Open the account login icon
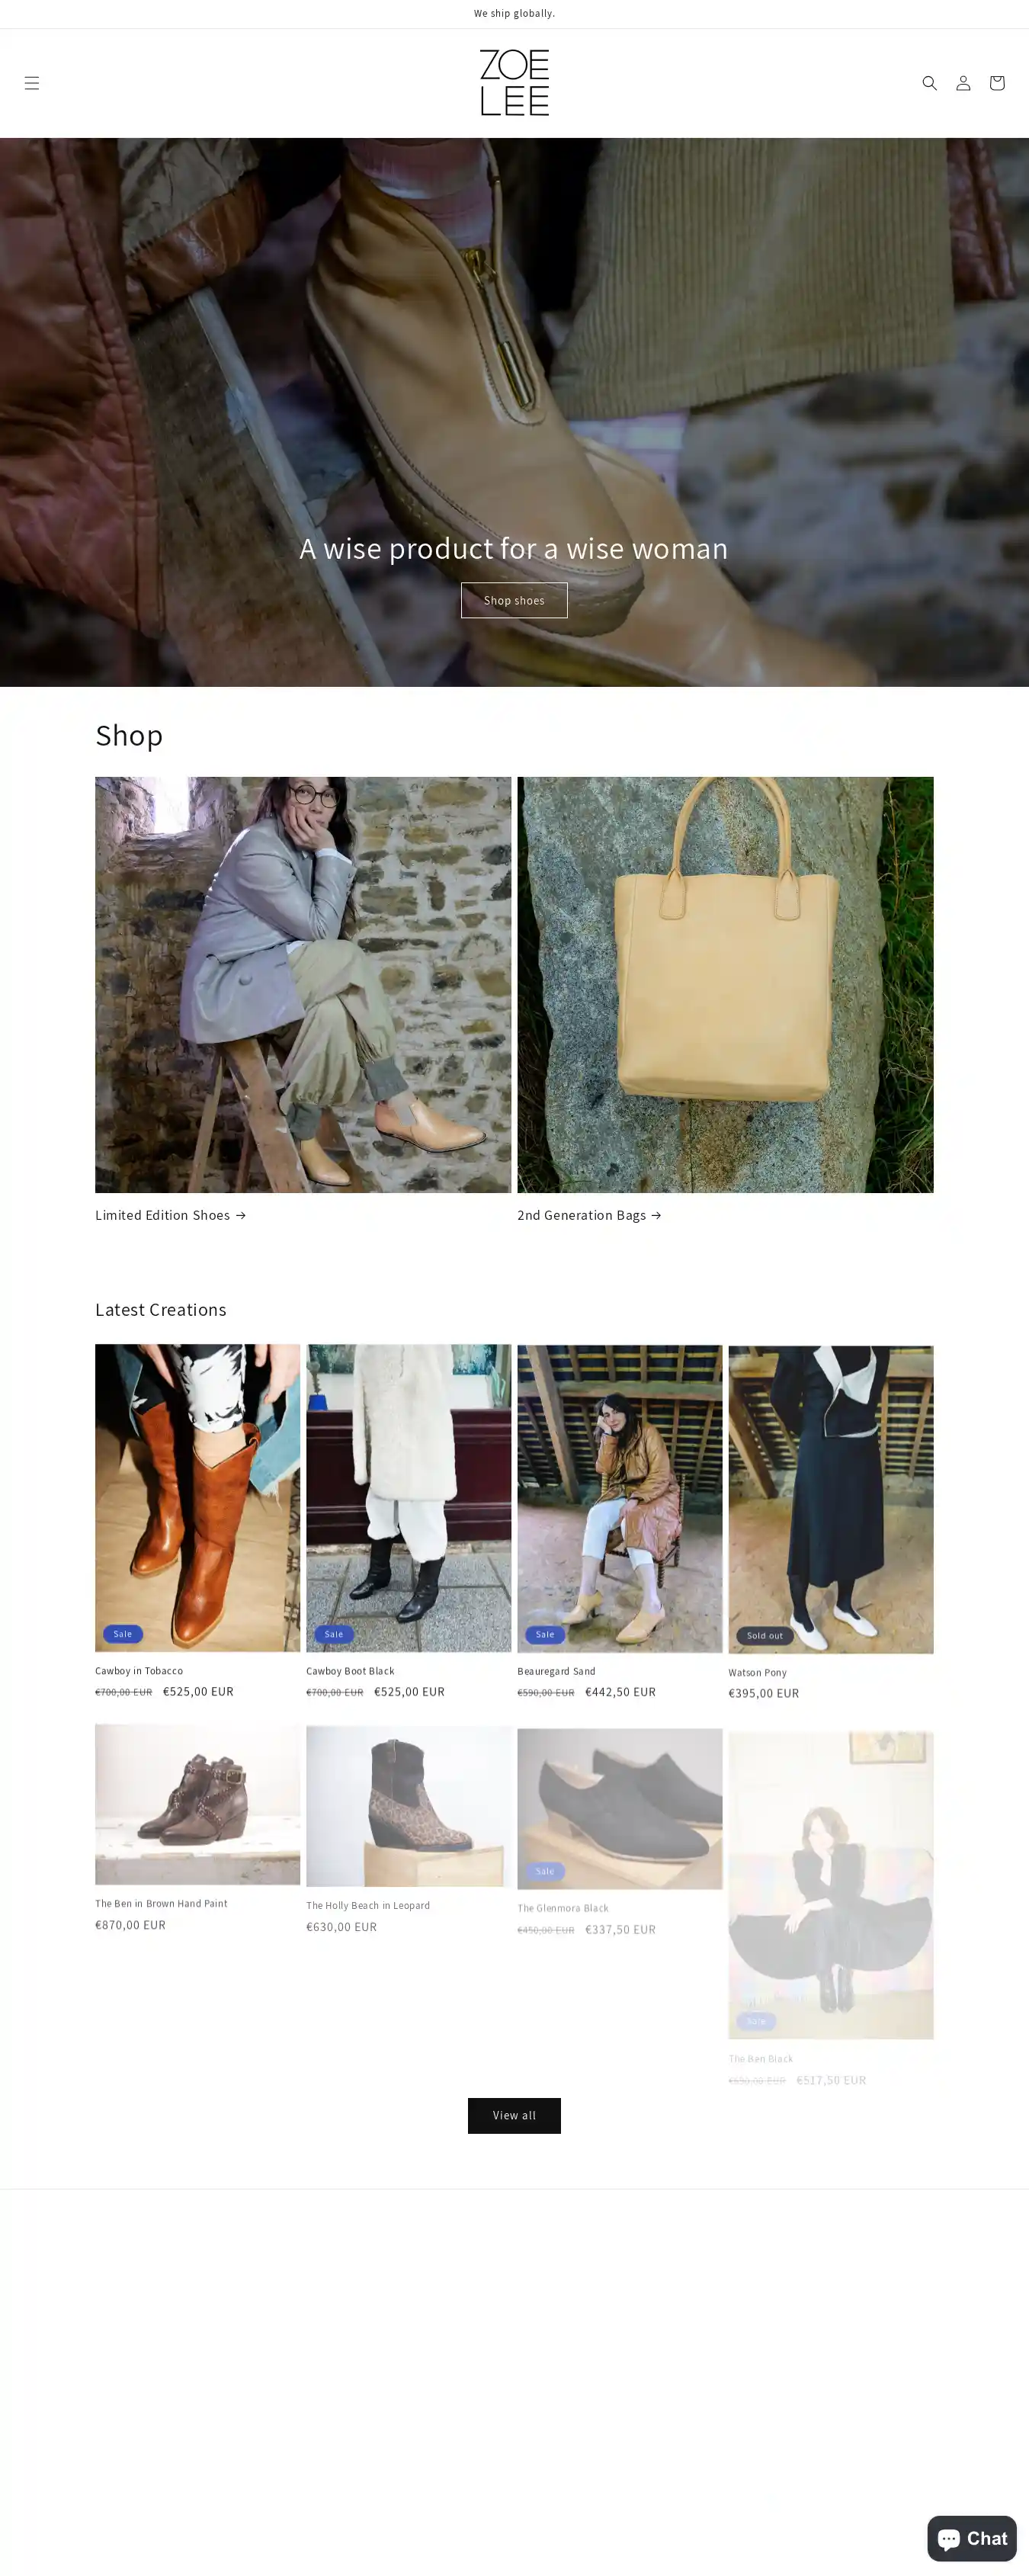Screen dimensions: 1029x2576 coord(963,83)
